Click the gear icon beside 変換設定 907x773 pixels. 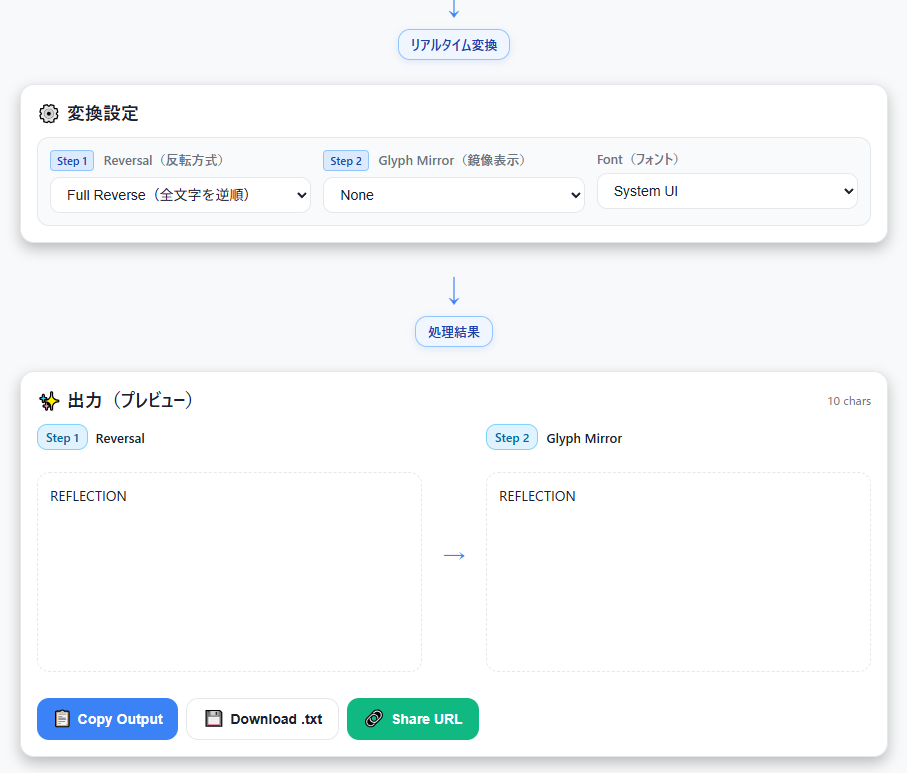(48, 114)
